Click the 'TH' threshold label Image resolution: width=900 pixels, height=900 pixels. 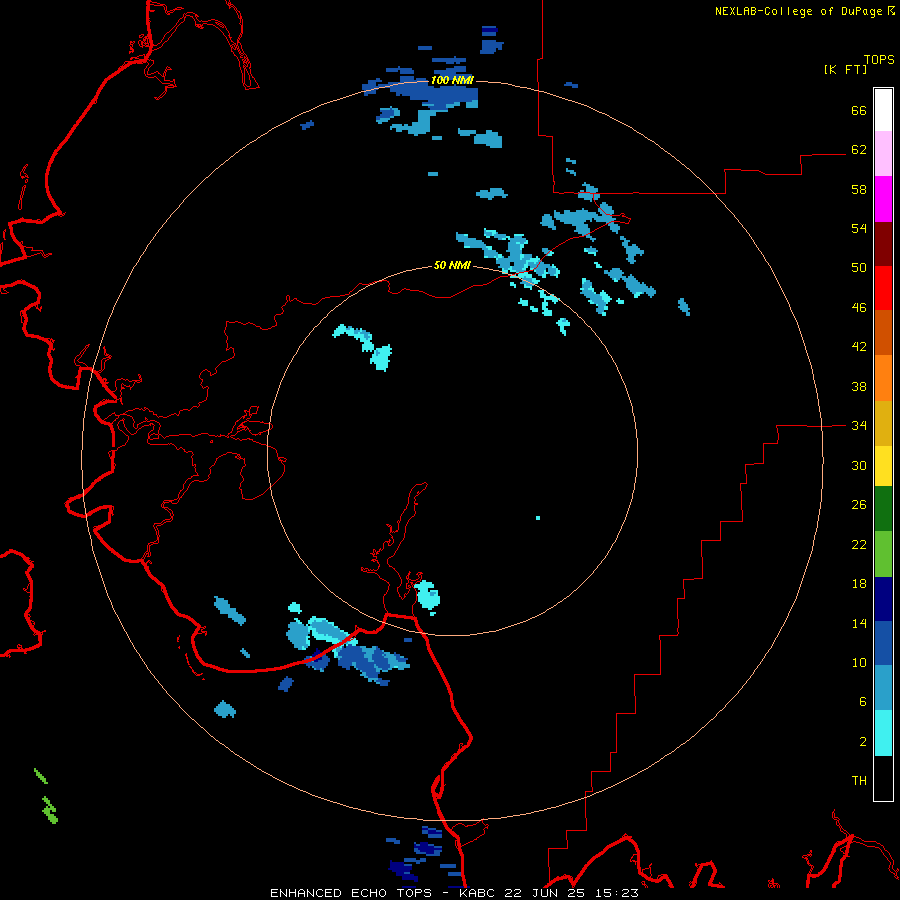(859, 781)
